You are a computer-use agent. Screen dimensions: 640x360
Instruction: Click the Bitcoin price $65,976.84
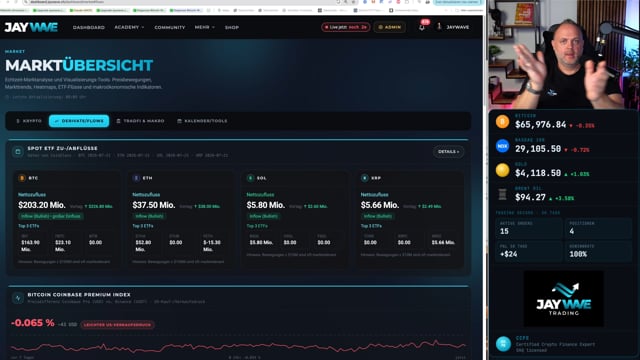point(540,125)
